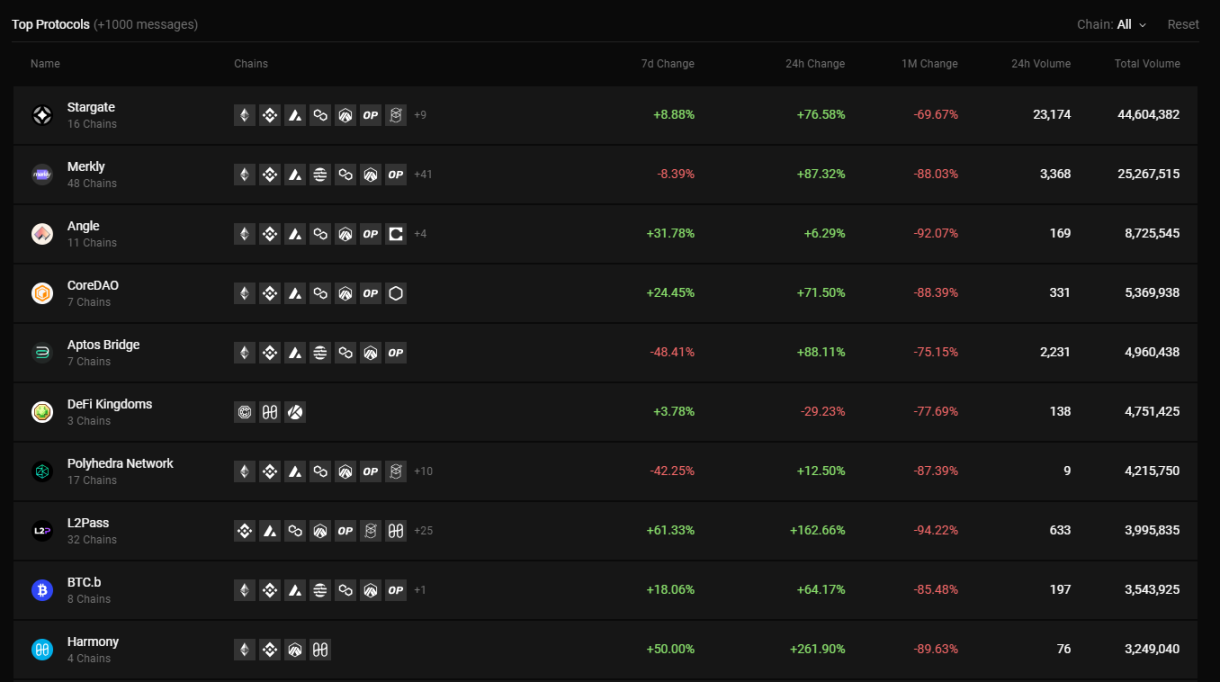Click the Angle protocol logo
1220x682 pixels.
pos(42,234)
